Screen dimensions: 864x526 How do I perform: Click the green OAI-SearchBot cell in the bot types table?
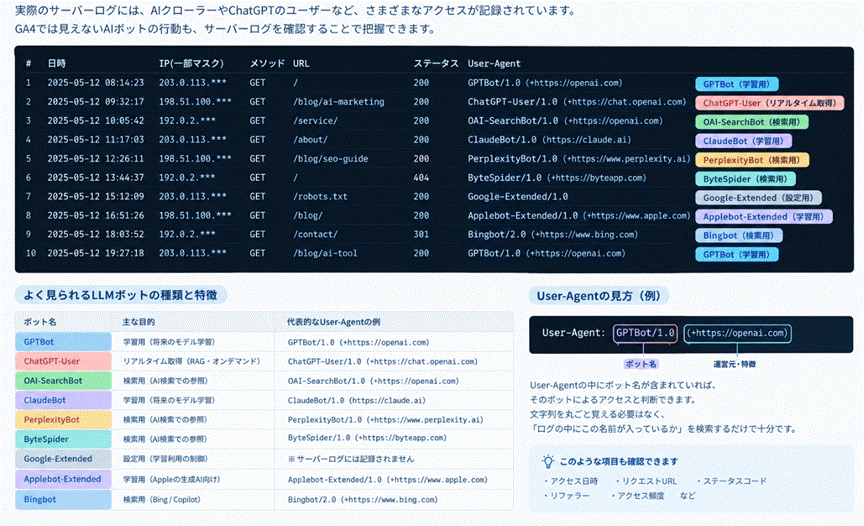(x=63, y=381)
